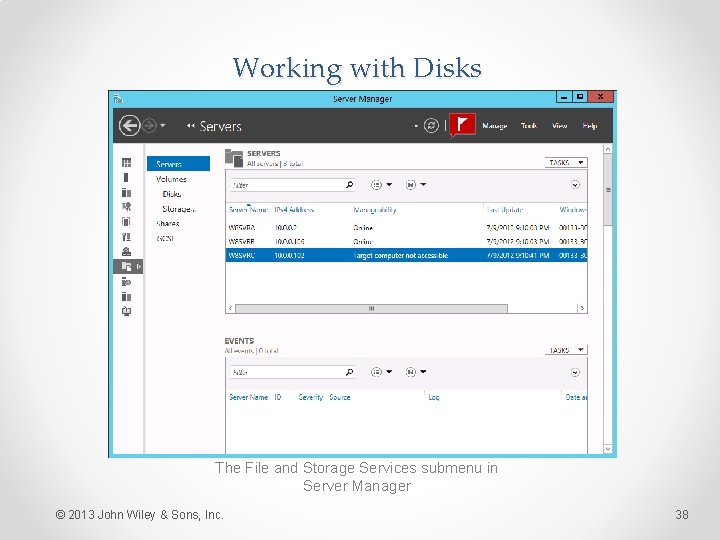720x540 pixels.
Task: Select iSCSI in the submenu
Action: coord(165,238)
